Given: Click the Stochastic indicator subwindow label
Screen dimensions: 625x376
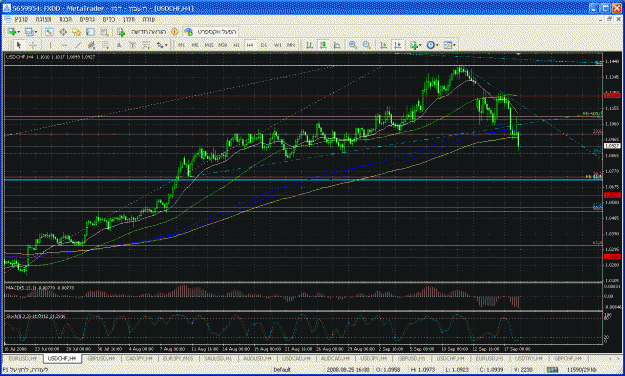Looking at the screenshot, I should pyautogui.click(x=35, y=316).
